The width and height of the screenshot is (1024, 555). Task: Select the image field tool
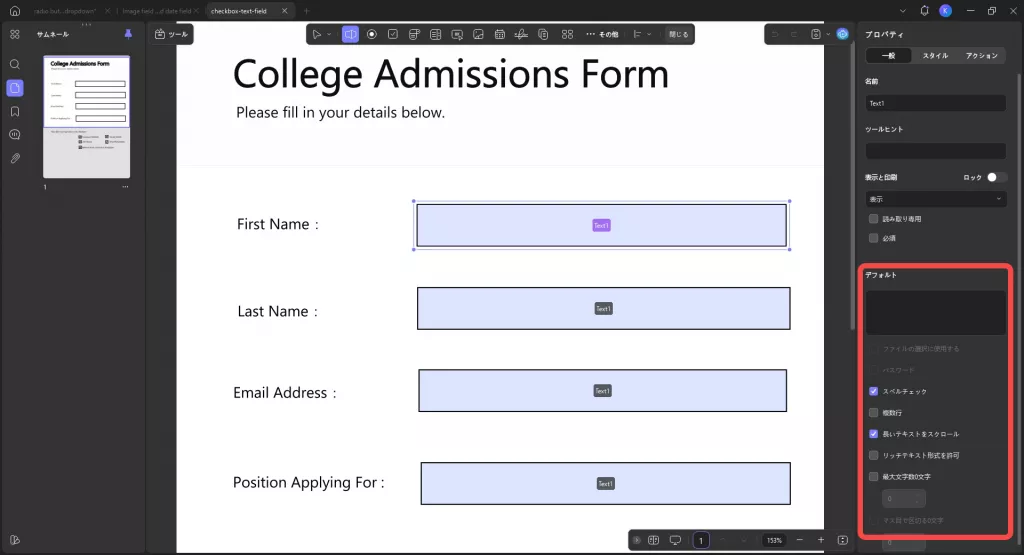478,35
